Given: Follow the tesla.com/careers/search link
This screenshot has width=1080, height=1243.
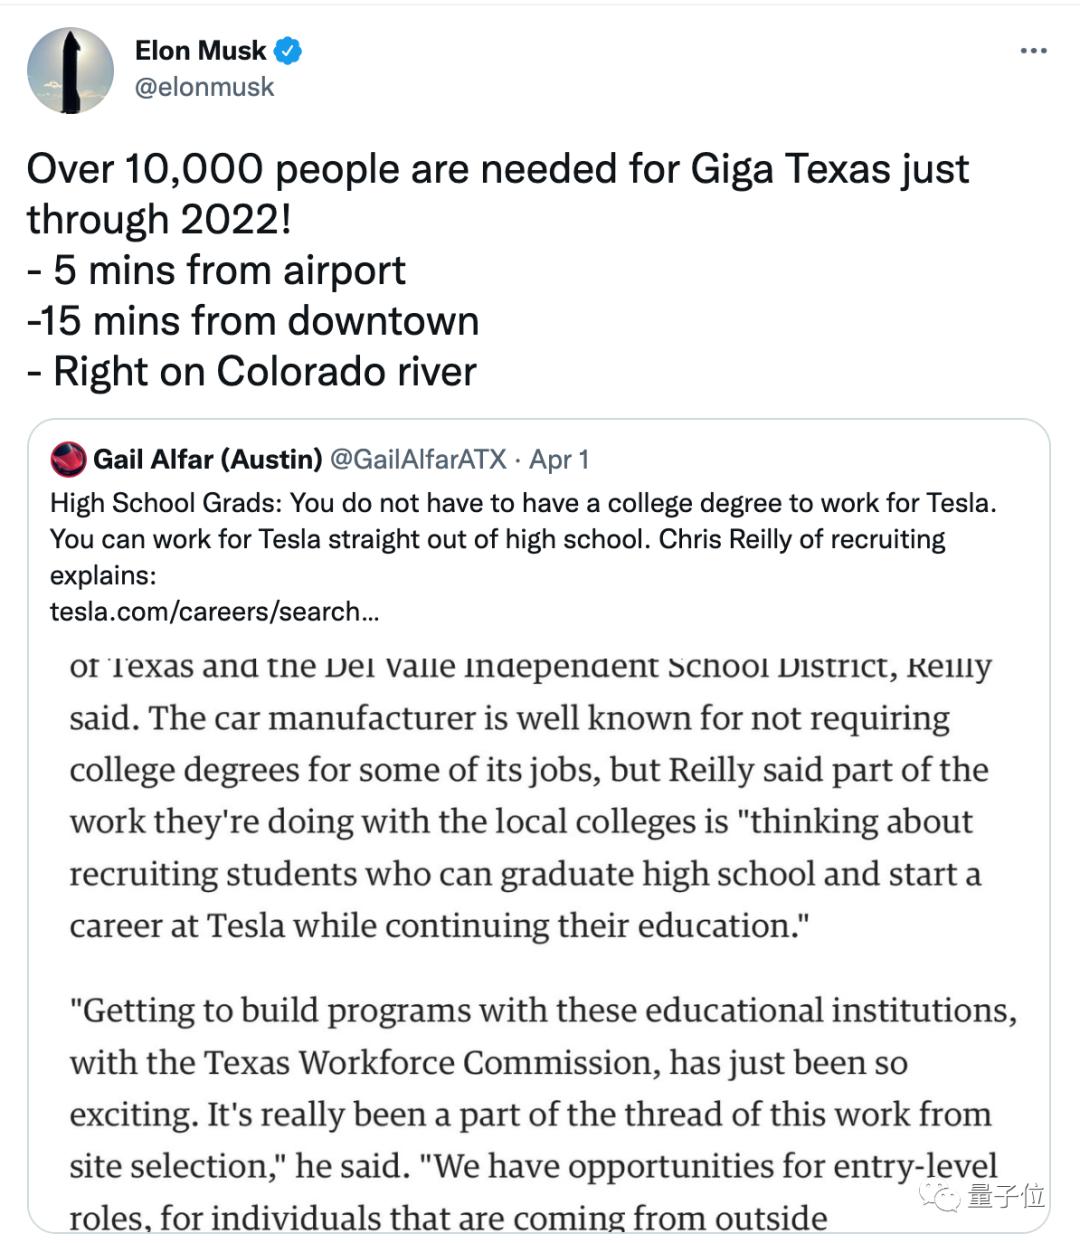Looking at the screenshot, I should [x=214, y=611].
